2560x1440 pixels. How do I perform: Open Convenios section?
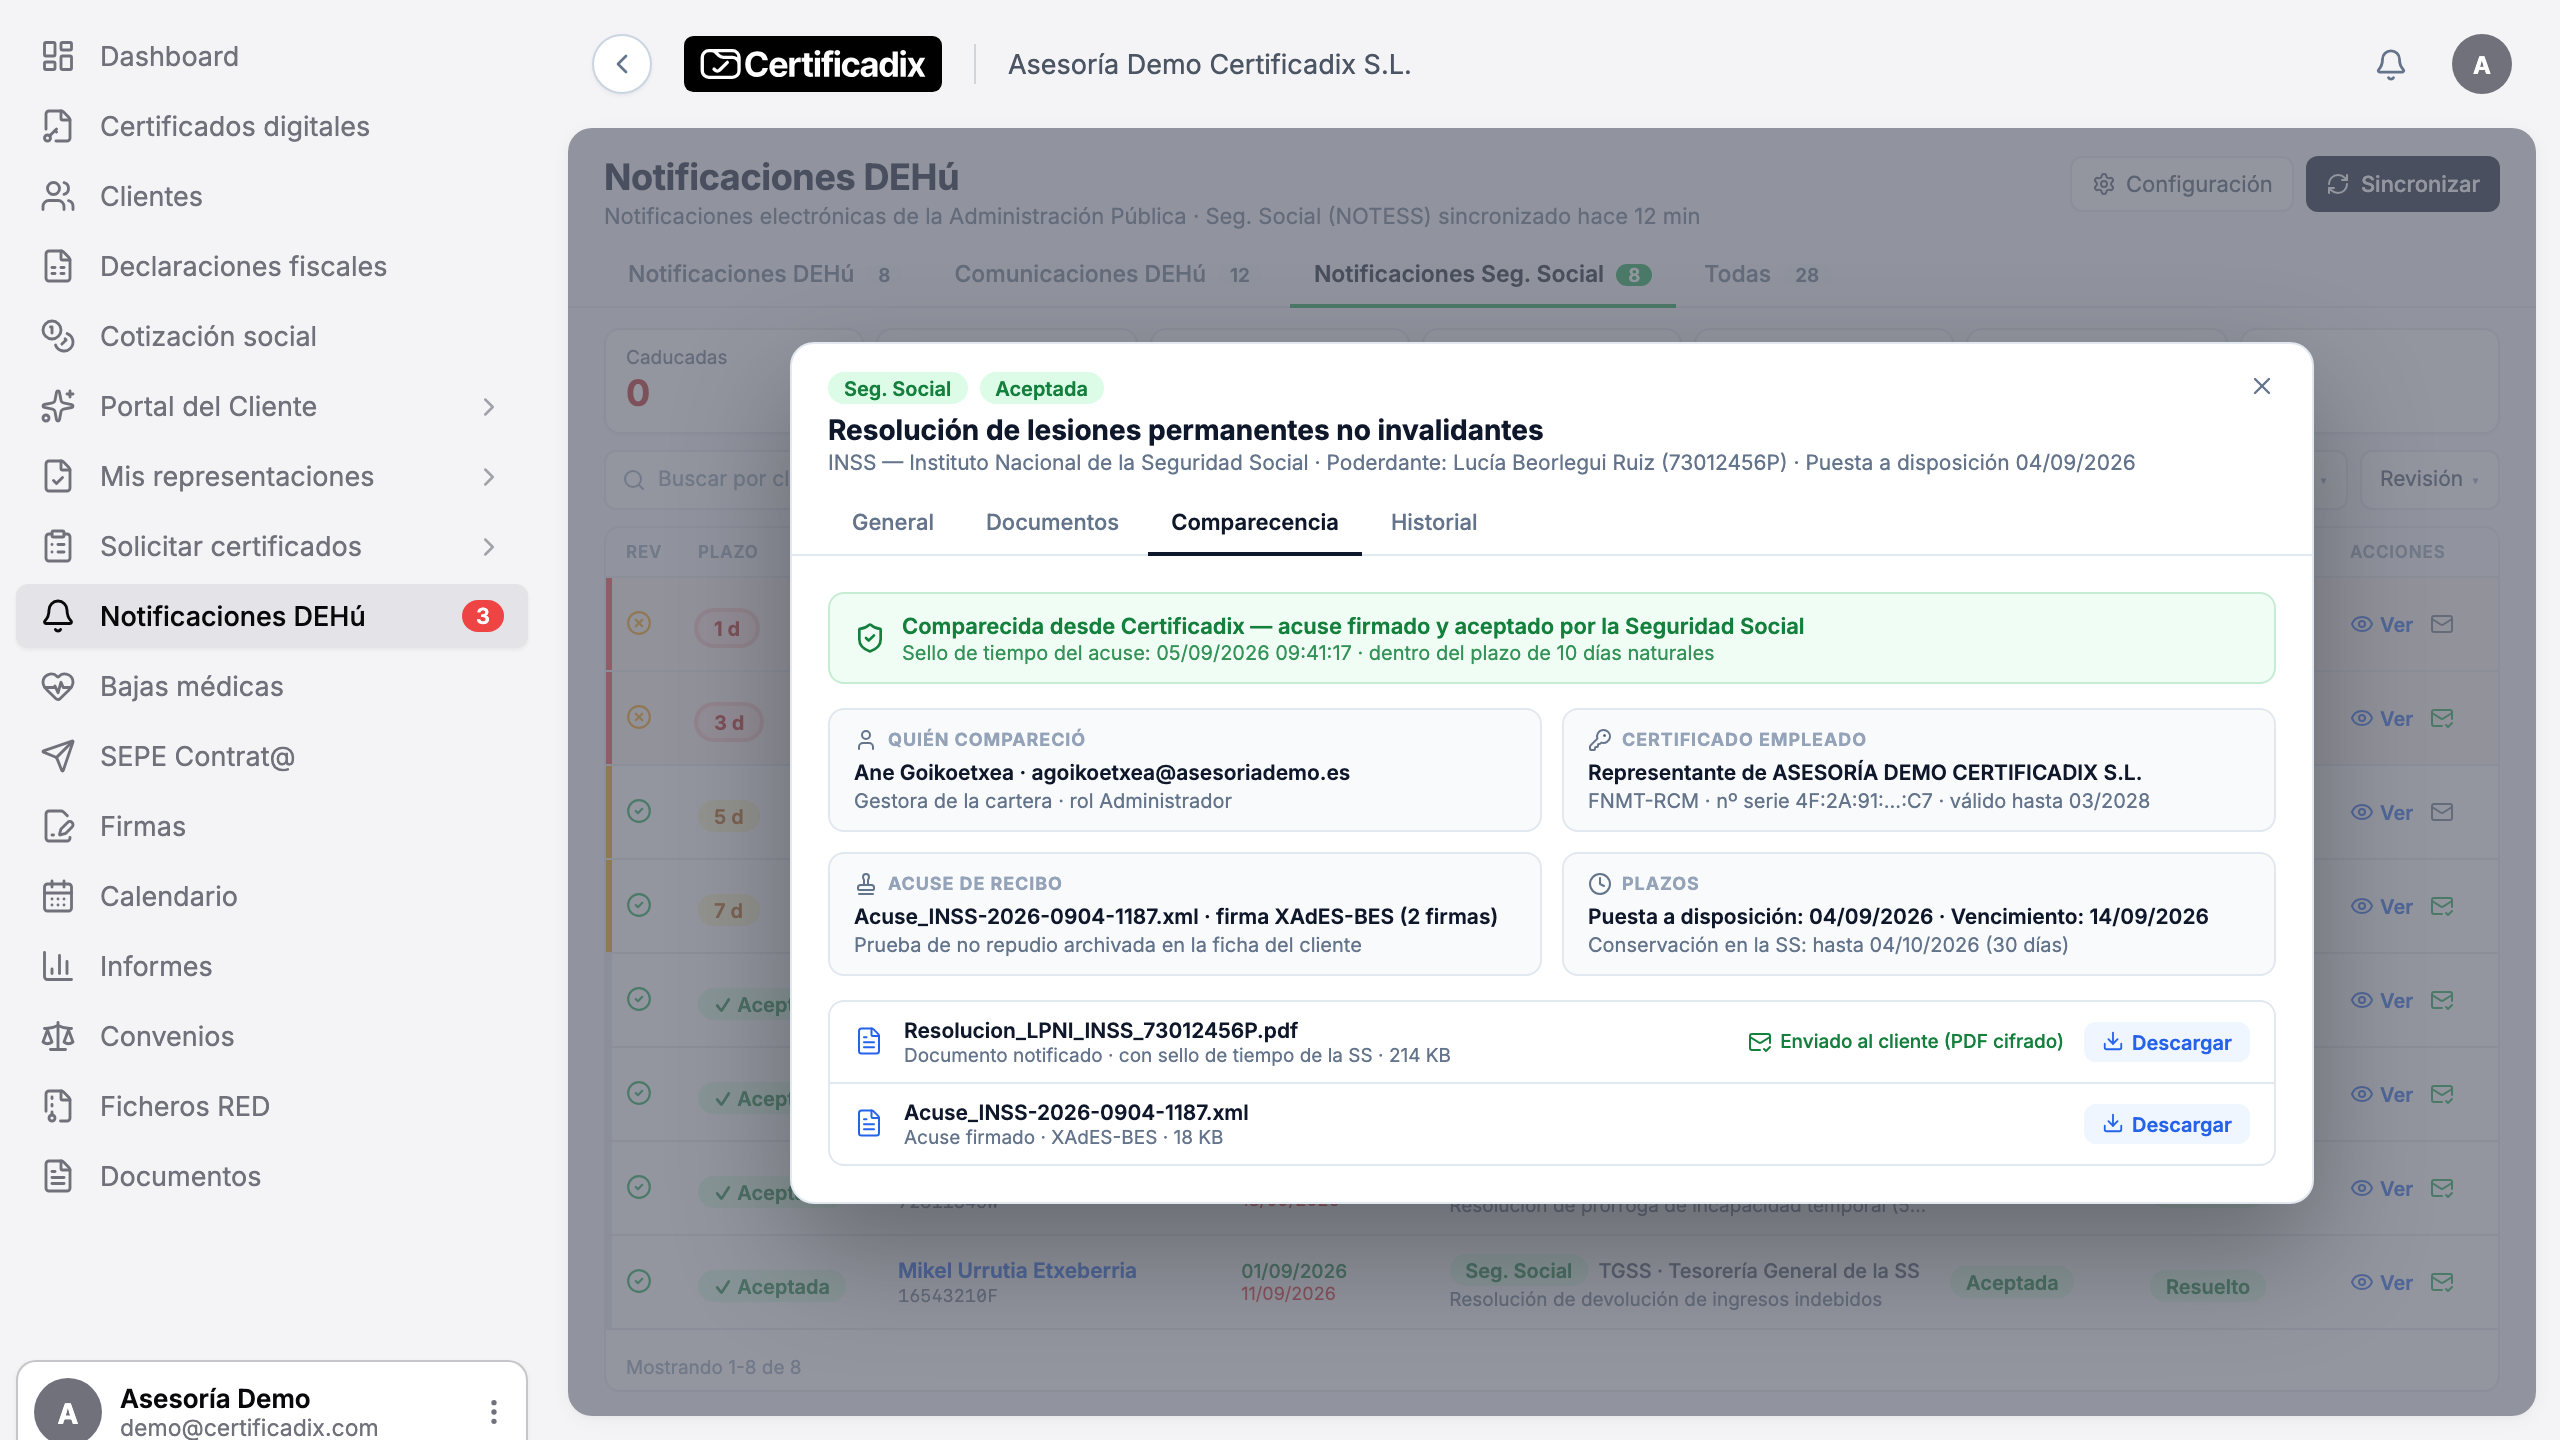point(272,1036)
